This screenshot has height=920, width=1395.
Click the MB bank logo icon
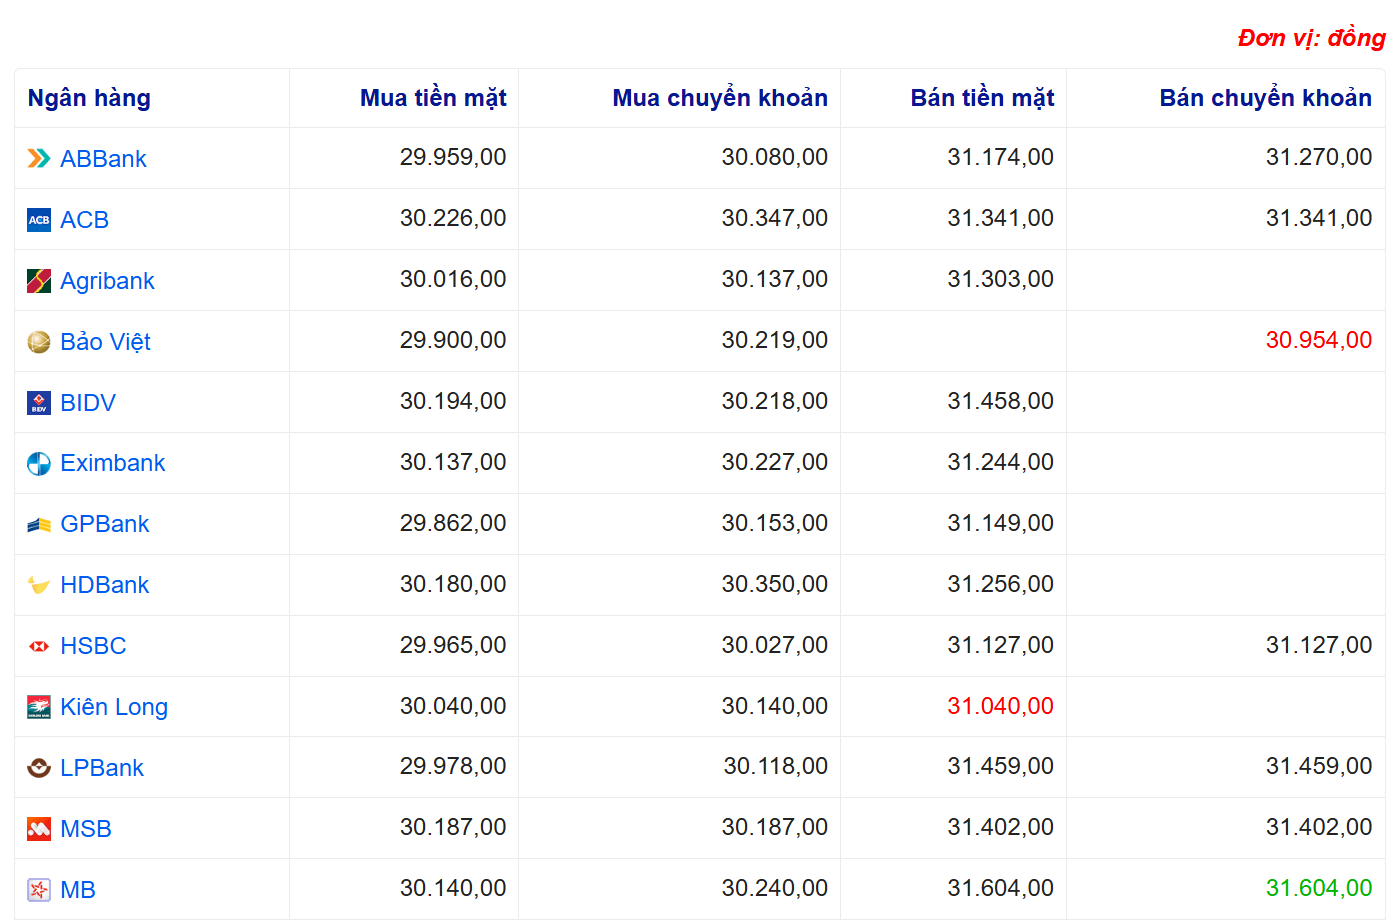[38, 890]
